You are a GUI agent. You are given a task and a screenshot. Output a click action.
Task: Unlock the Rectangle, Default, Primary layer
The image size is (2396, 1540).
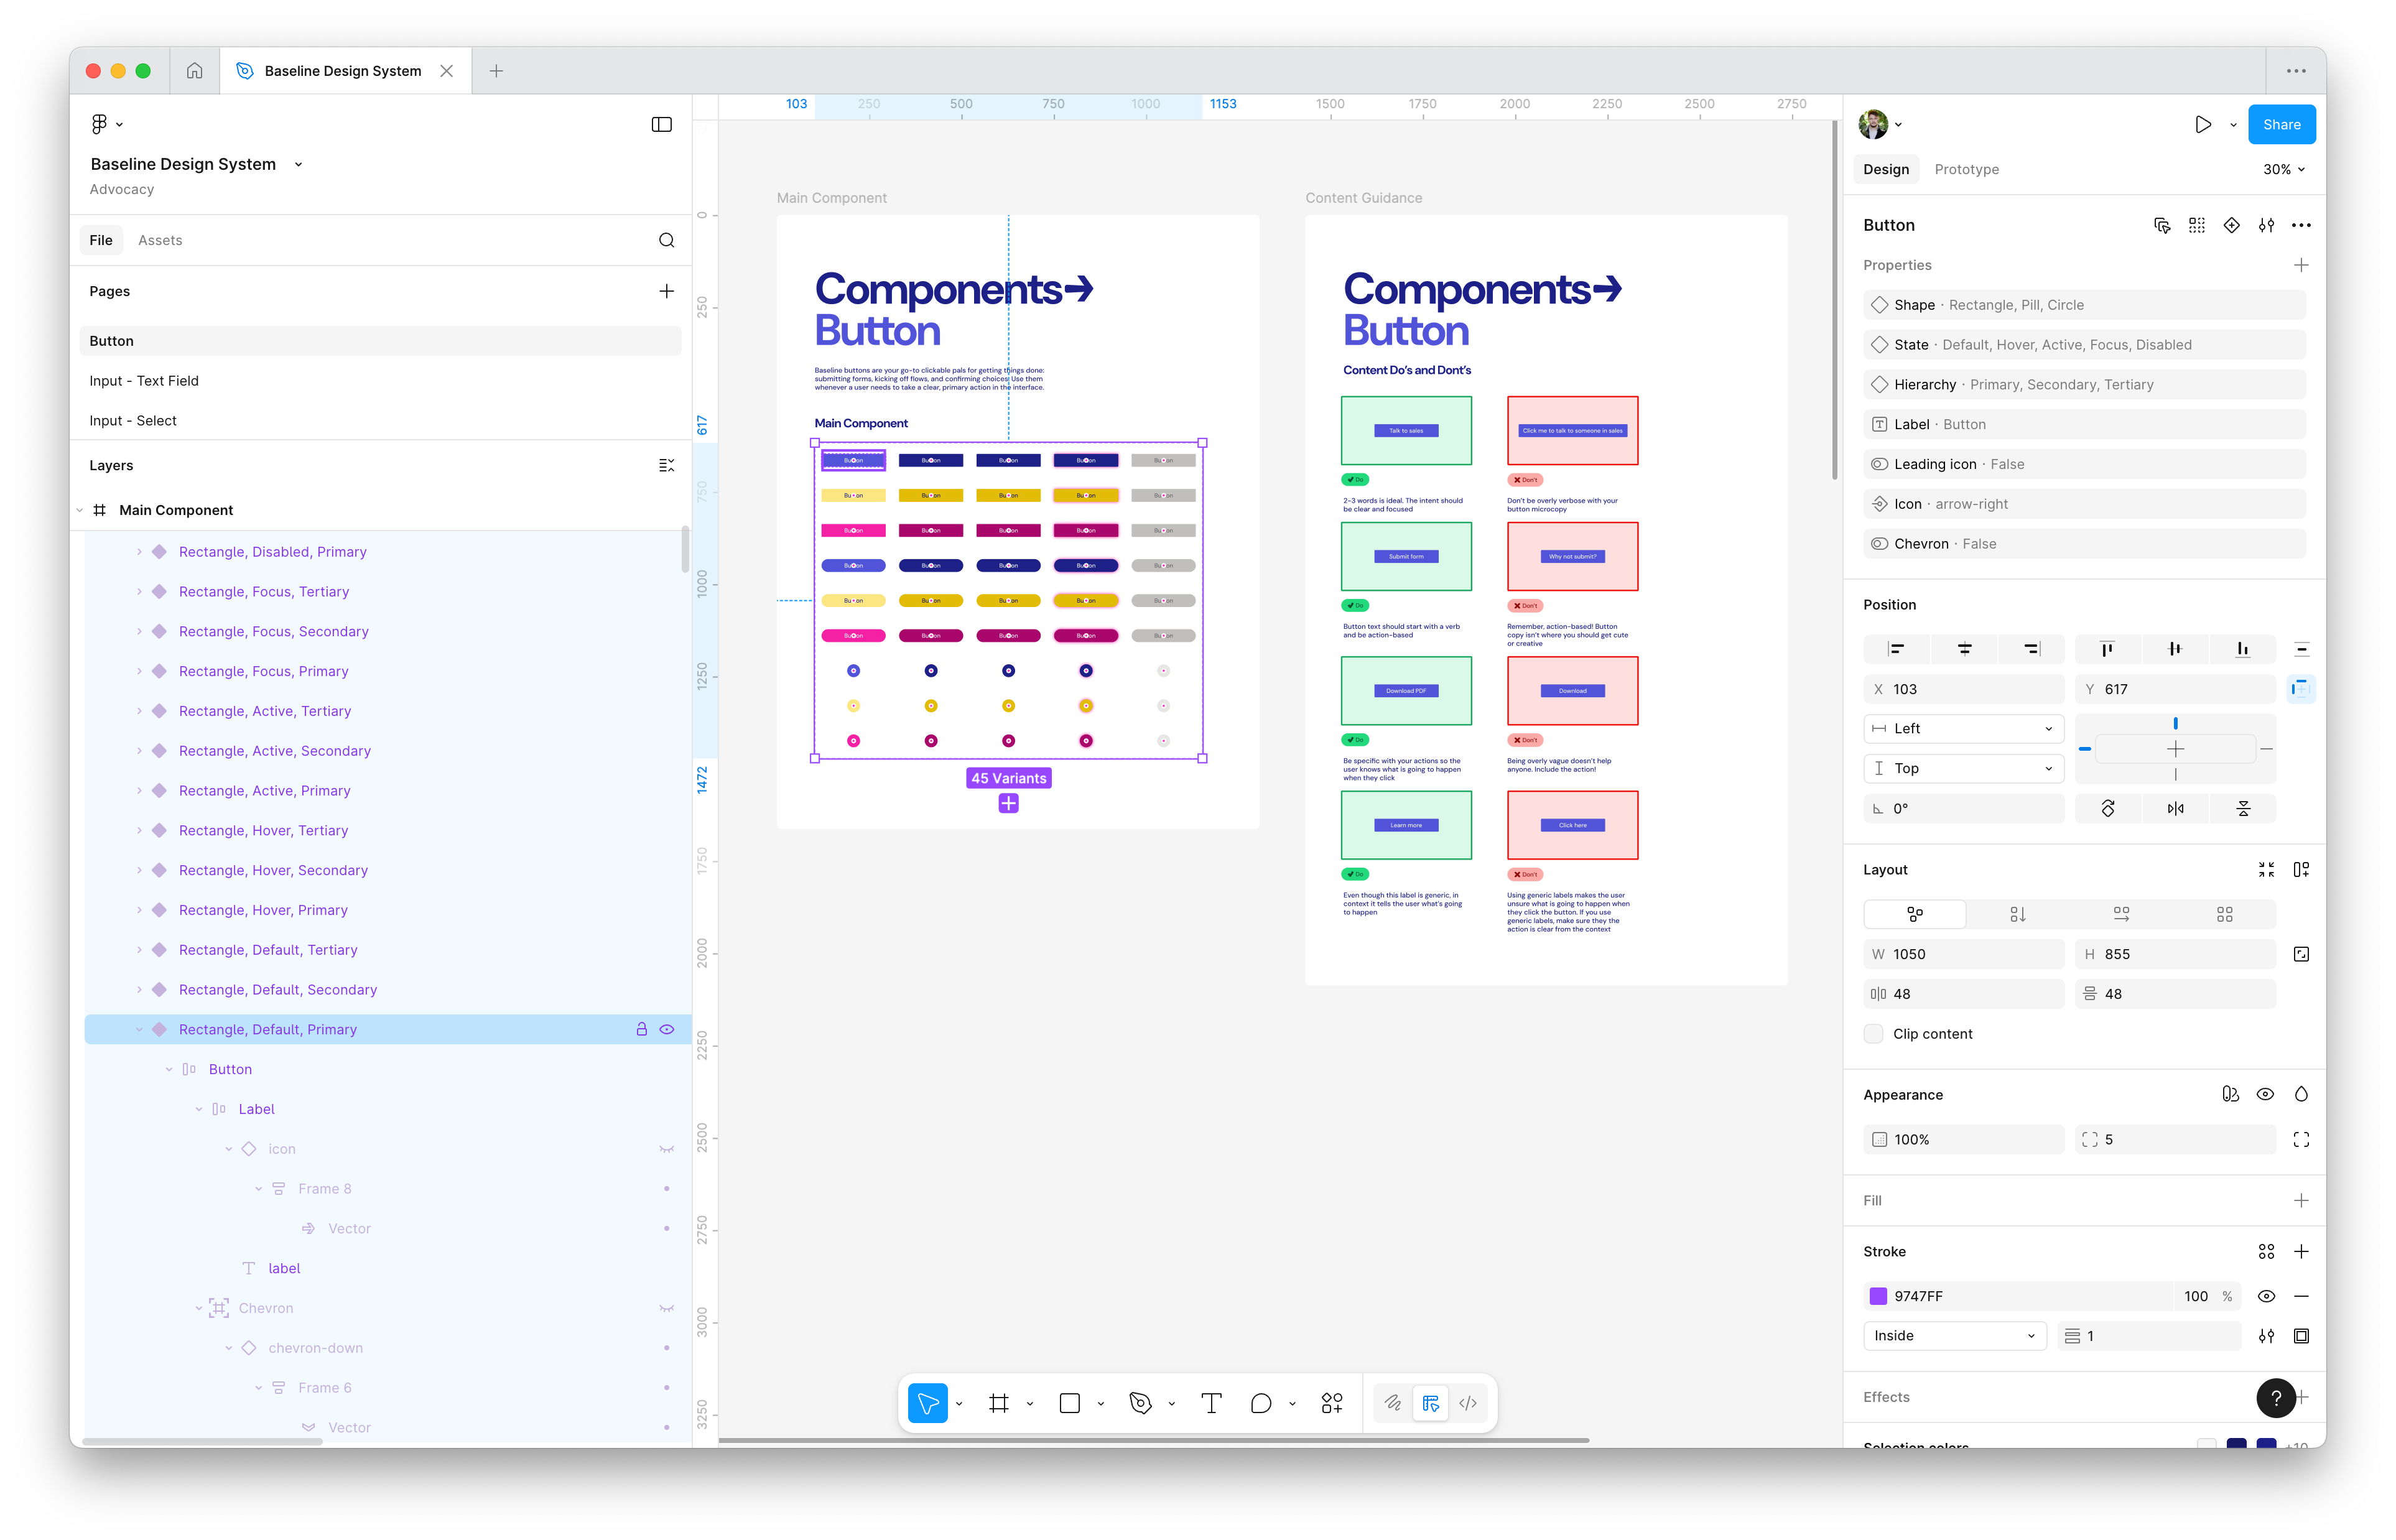[641, 1029]
